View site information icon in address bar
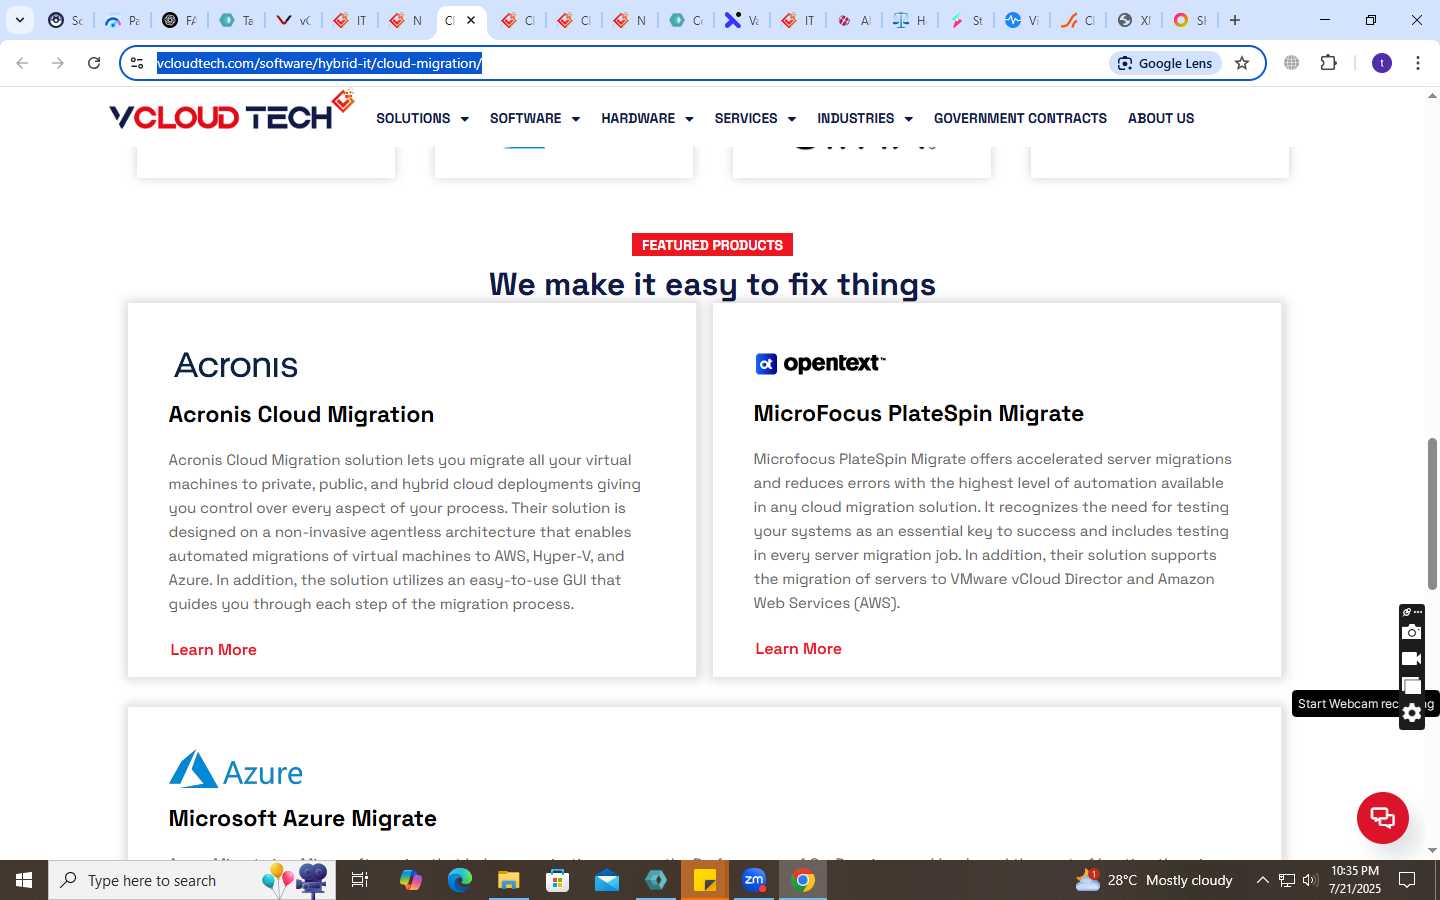This screenshot has height=900, width=1440. (137, 63)
